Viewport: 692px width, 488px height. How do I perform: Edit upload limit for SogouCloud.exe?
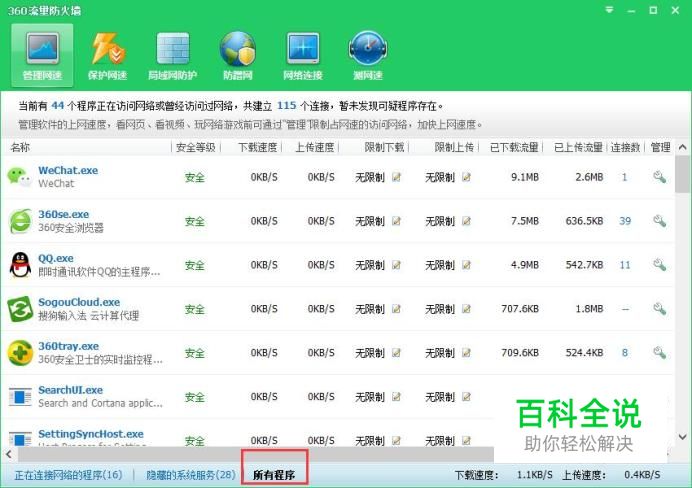[x=466, y=309]
